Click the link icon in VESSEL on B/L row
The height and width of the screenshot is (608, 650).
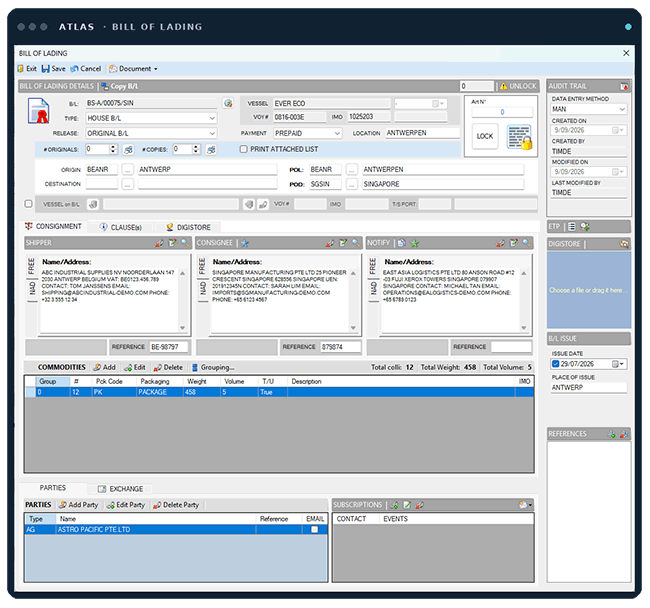click(x=263, y=204)
